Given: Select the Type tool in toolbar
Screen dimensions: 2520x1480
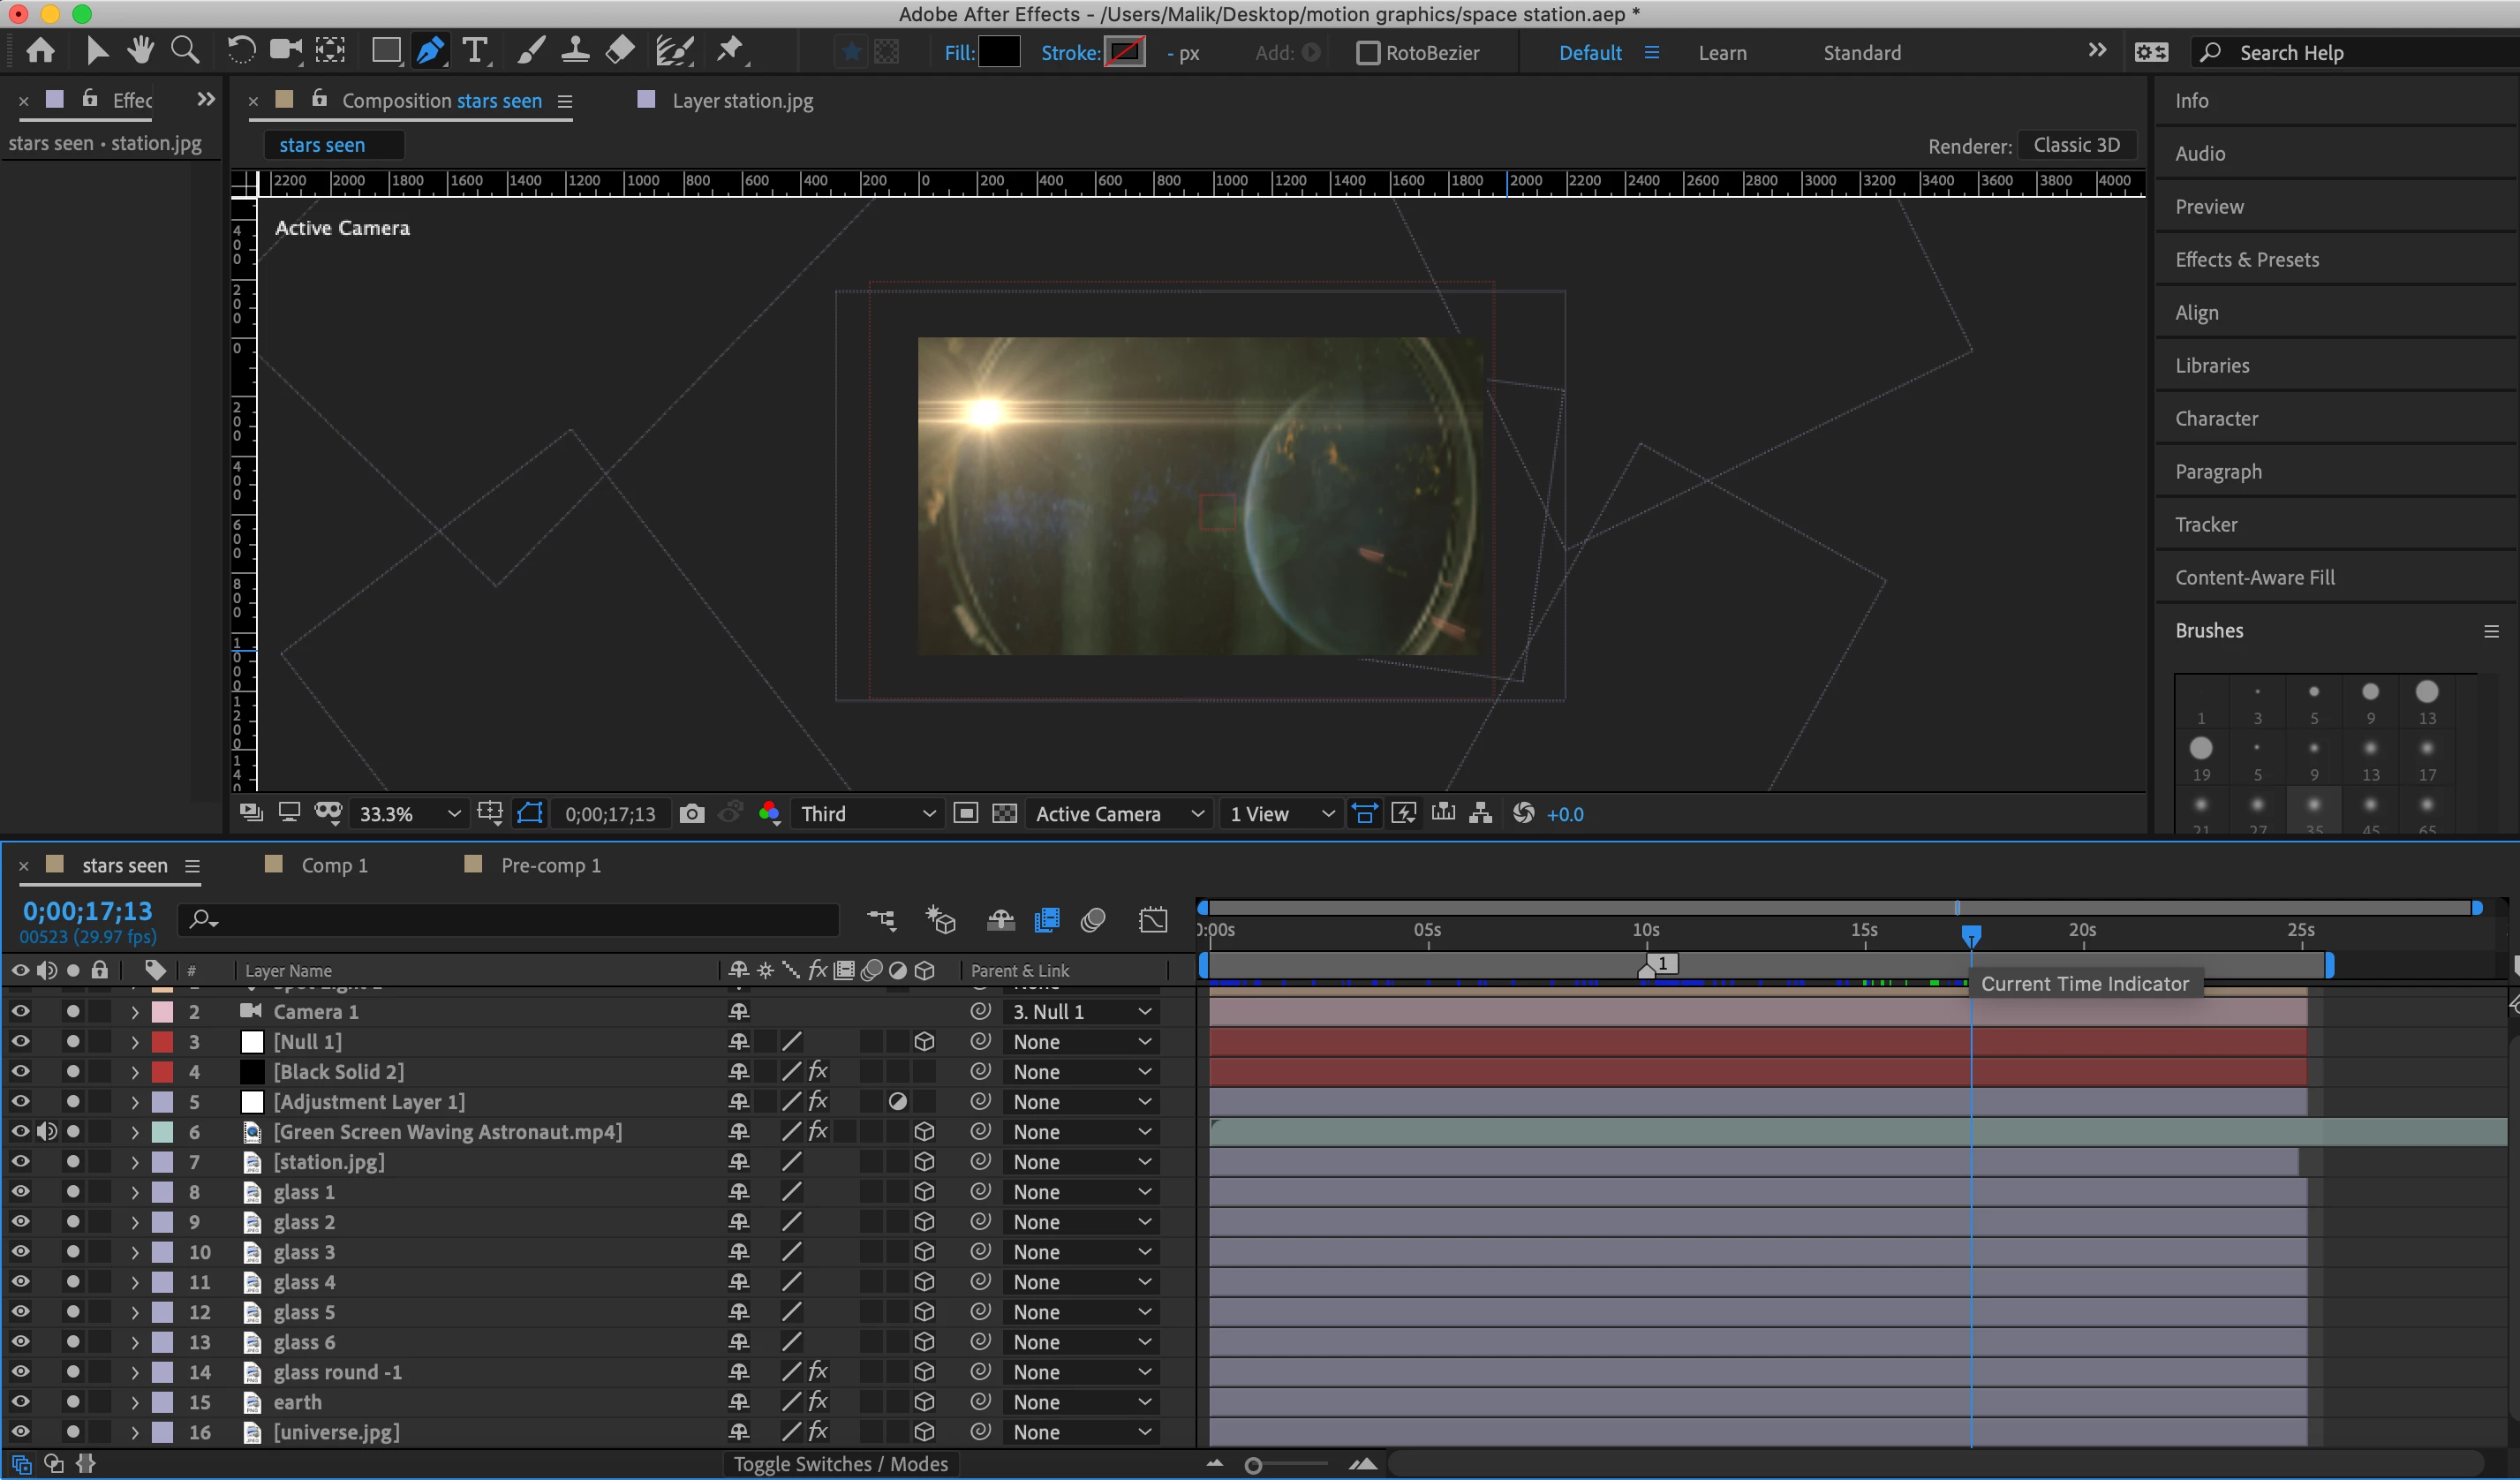Looking at the screenshot, I should 476,50.
